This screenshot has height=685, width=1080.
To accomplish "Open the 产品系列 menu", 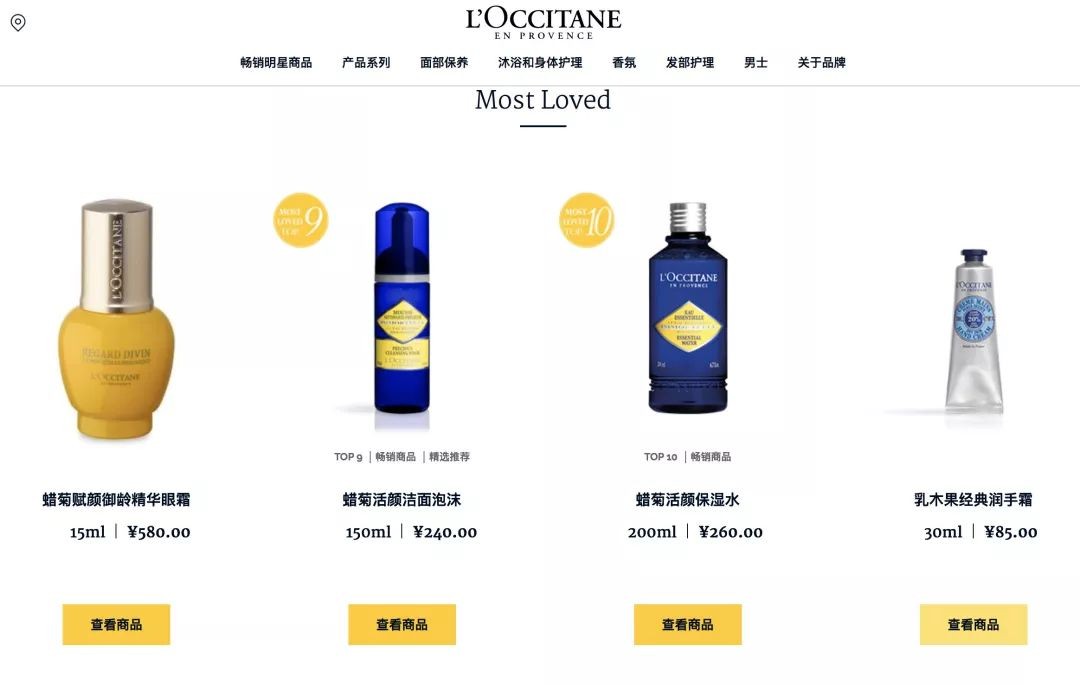I will (366, 63).
